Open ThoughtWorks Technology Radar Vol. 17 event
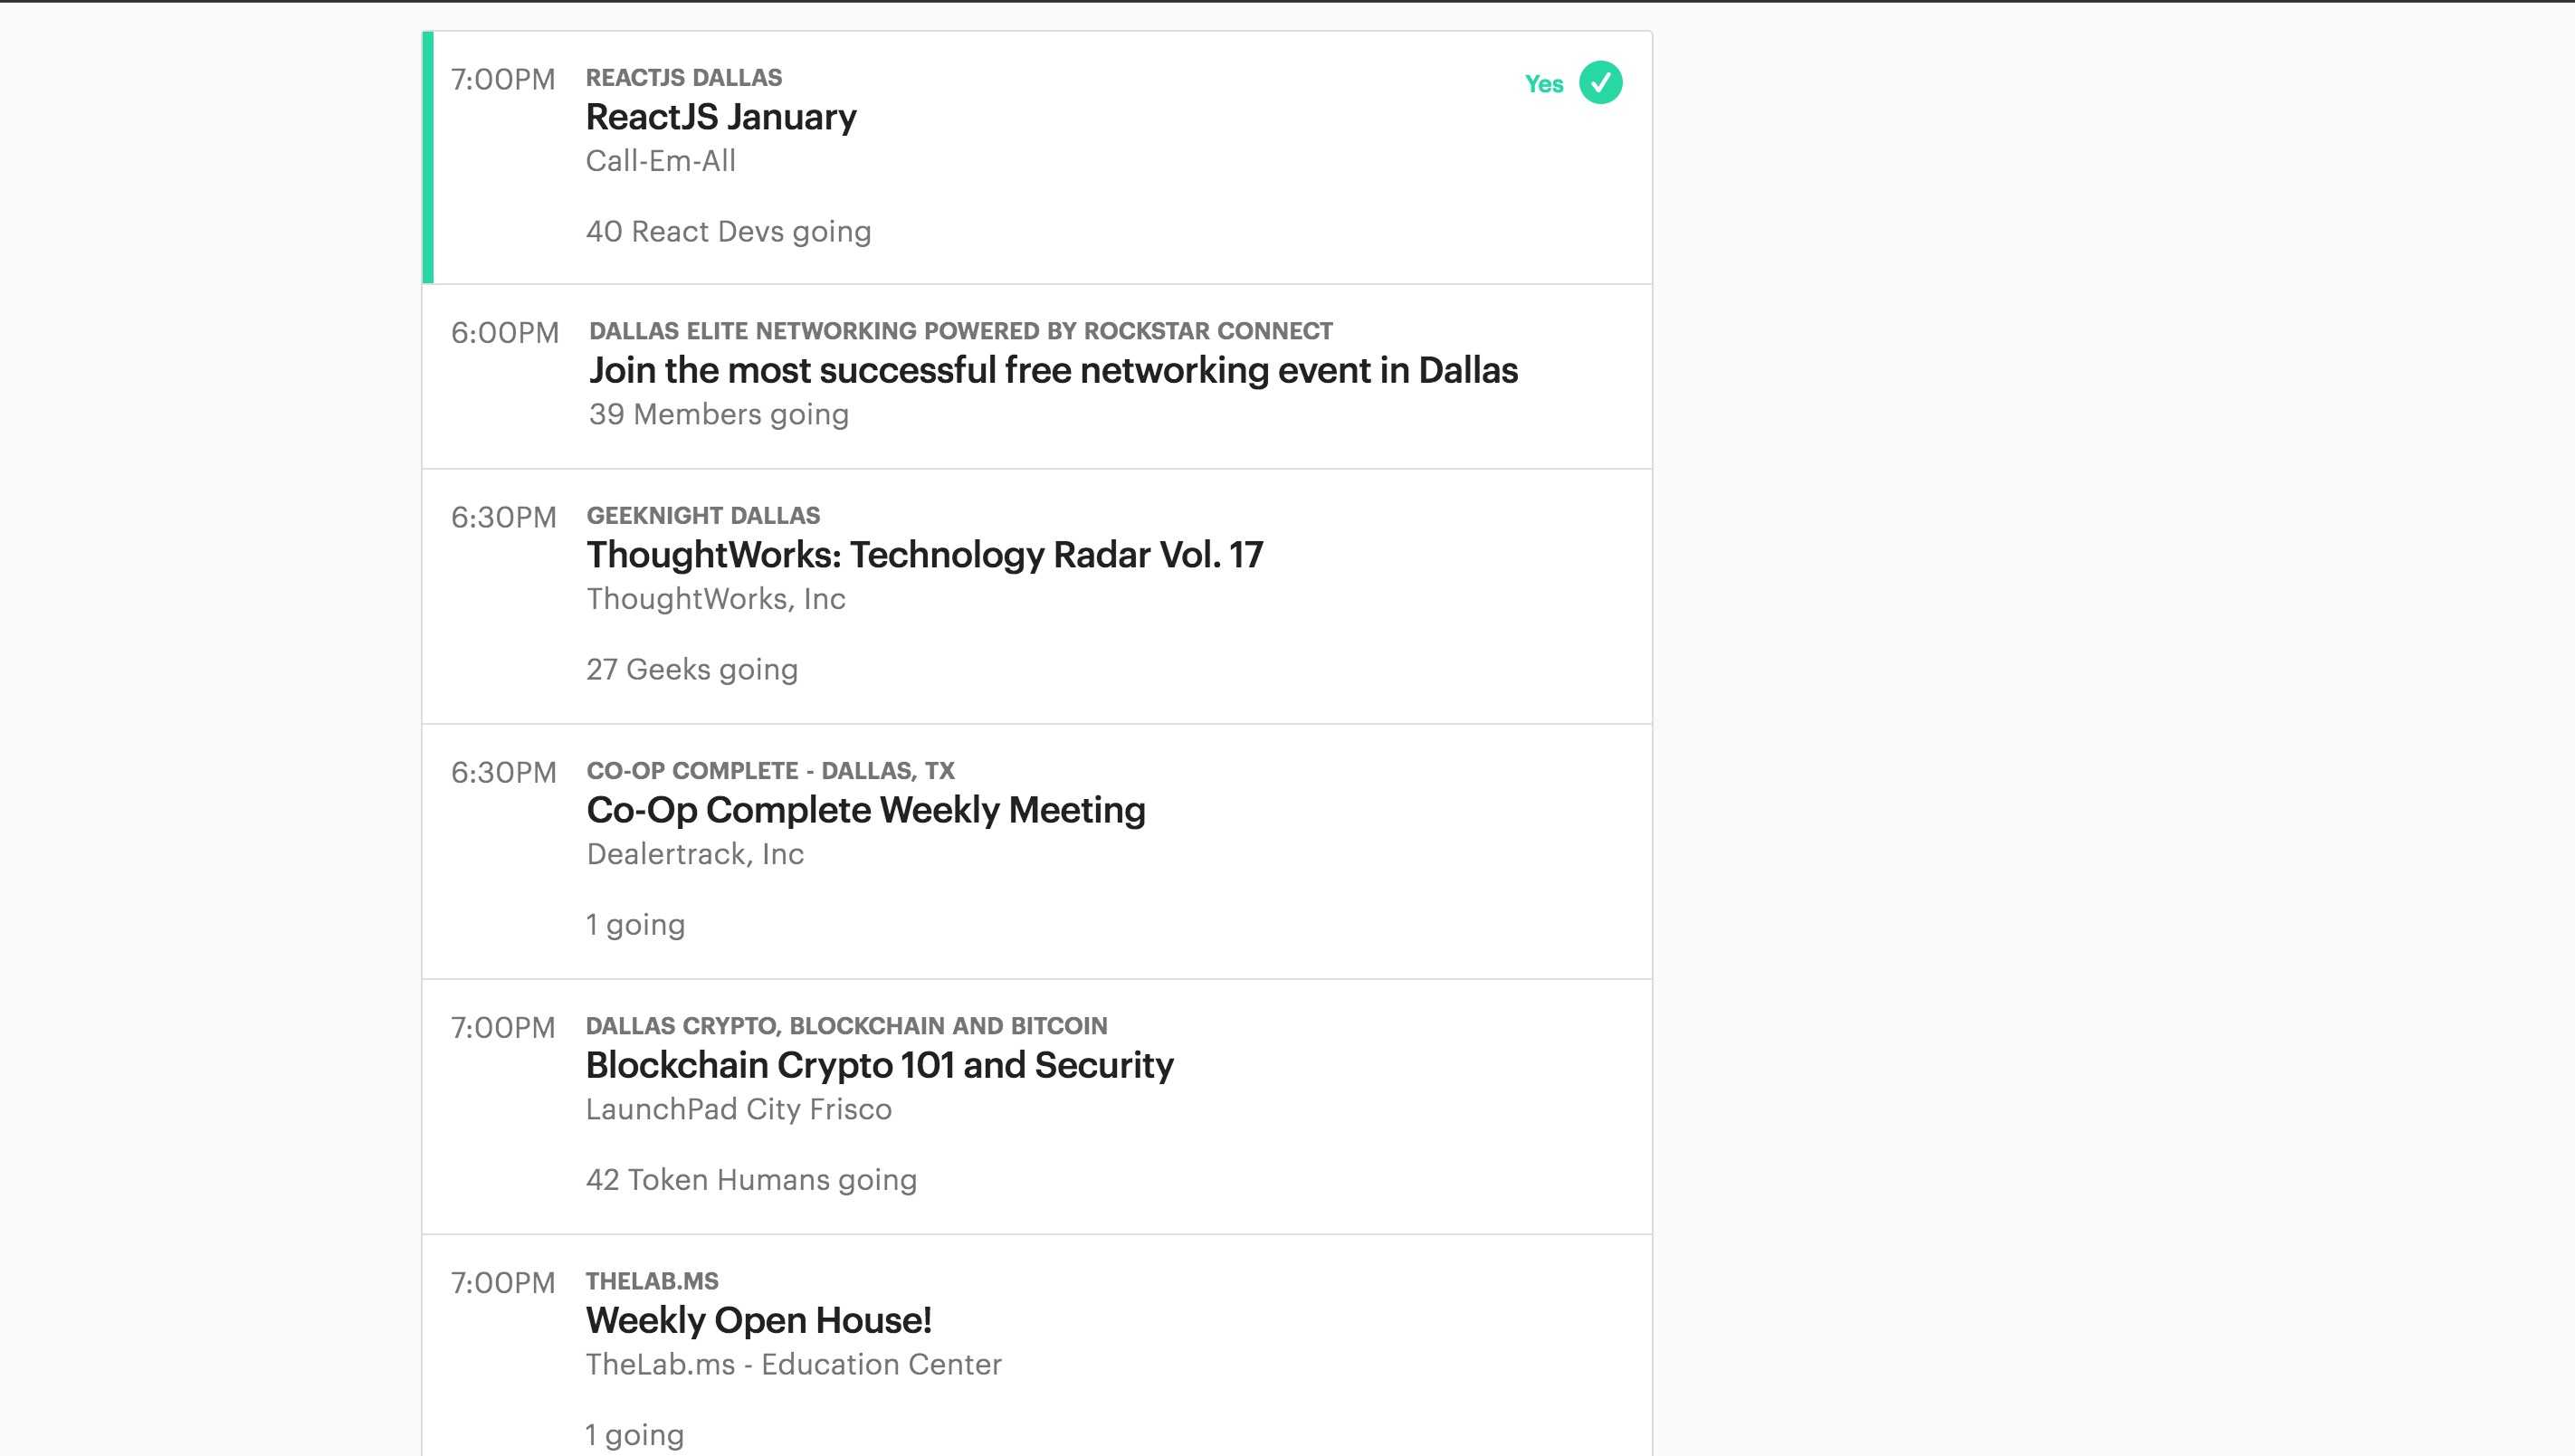The image size is (2575, 1456). coord(924,555)
